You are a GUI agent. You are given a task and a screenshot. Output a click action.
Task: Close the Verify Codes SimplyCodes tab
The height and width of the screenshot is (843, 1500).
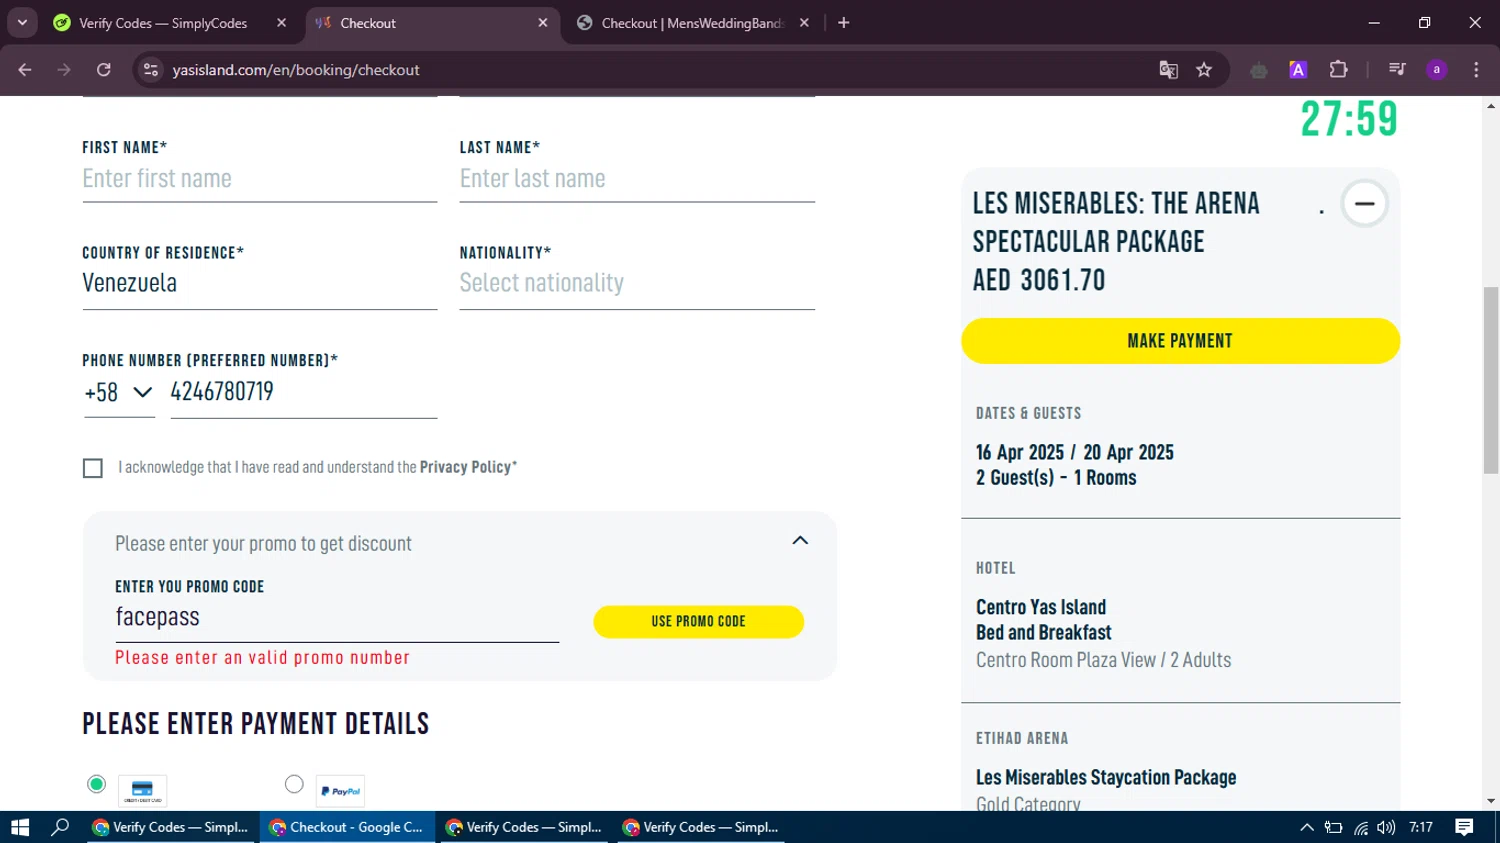coord(281,23)
